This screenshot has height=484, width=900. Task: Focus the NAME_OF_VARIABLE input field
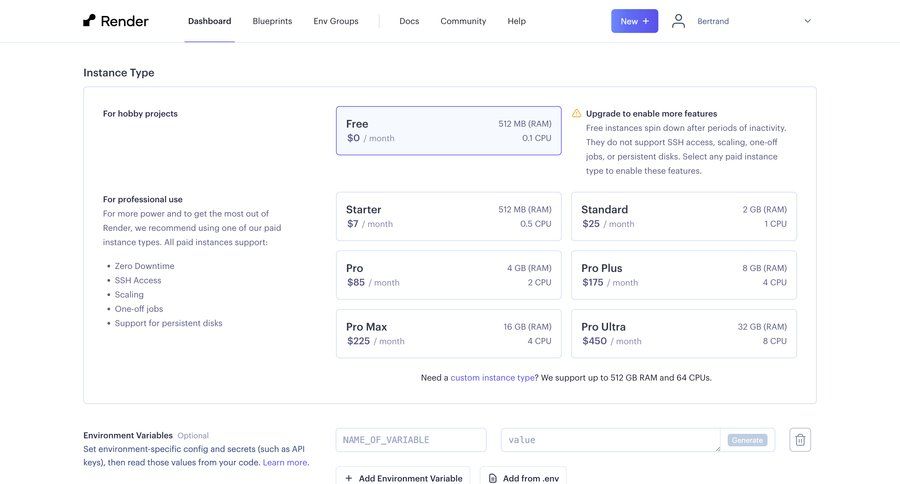coord(411,440)
